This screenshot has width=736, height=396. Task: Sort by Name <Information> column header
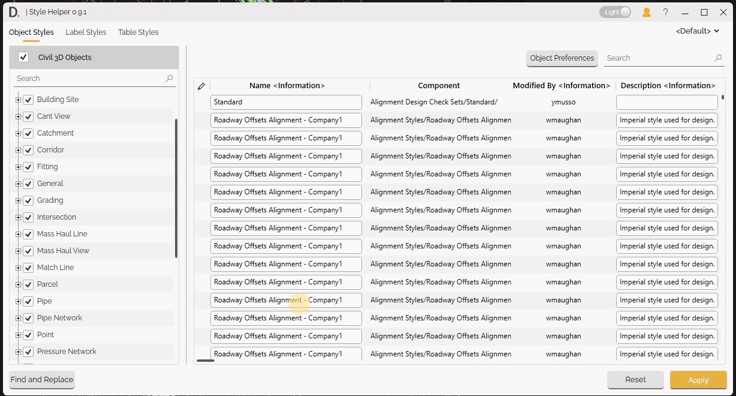287,85
